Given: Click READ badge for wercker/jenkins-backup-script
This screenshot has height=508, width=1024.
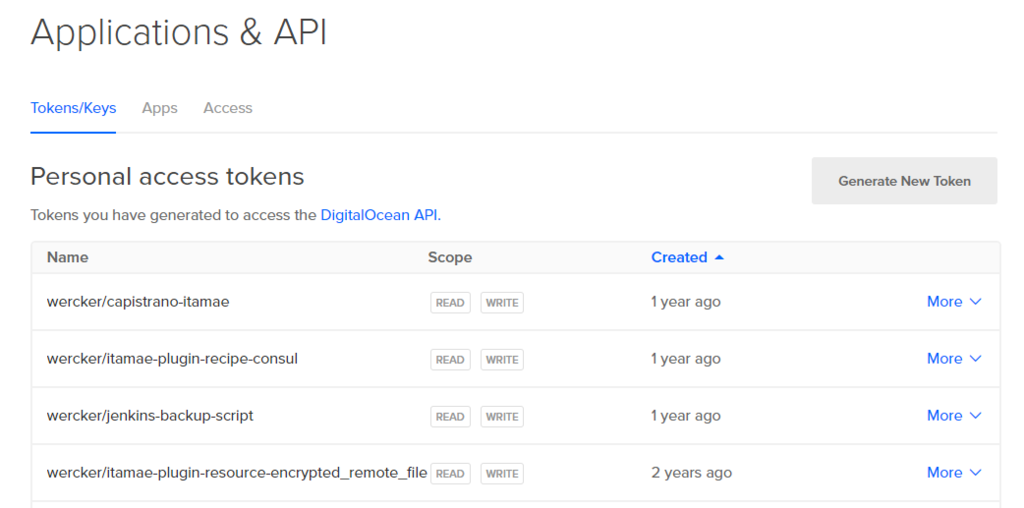Looking at the screenshot, I should [450, 416].
